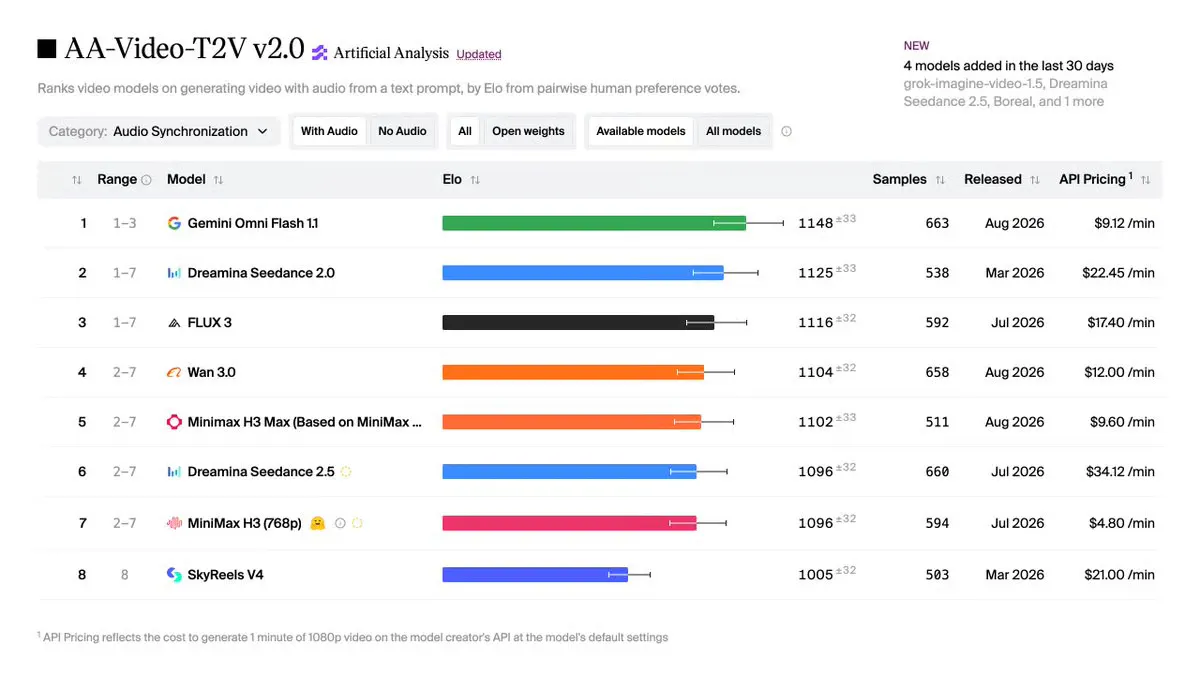Click the $21.00 /min price

1119,575
